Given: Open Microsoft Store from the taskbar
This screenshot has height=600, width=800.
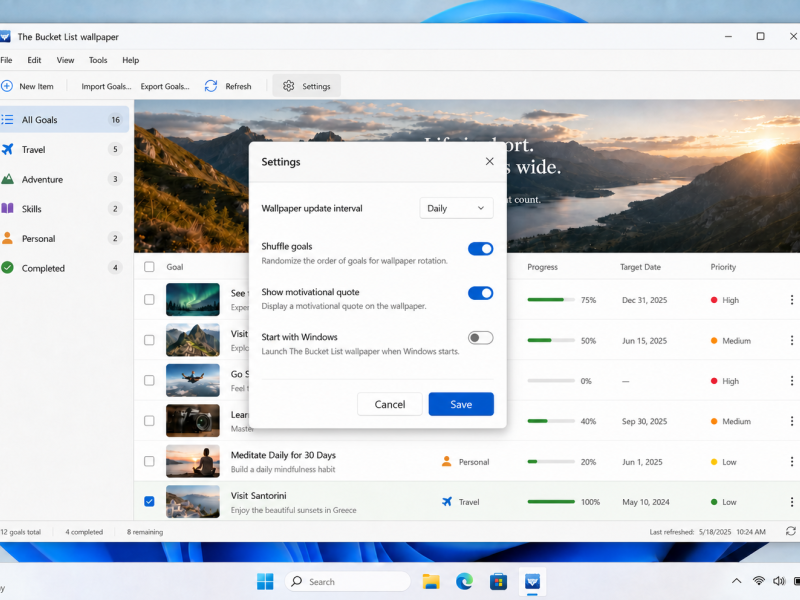Looking at the screenshot, I should click(x=498, y=582).
